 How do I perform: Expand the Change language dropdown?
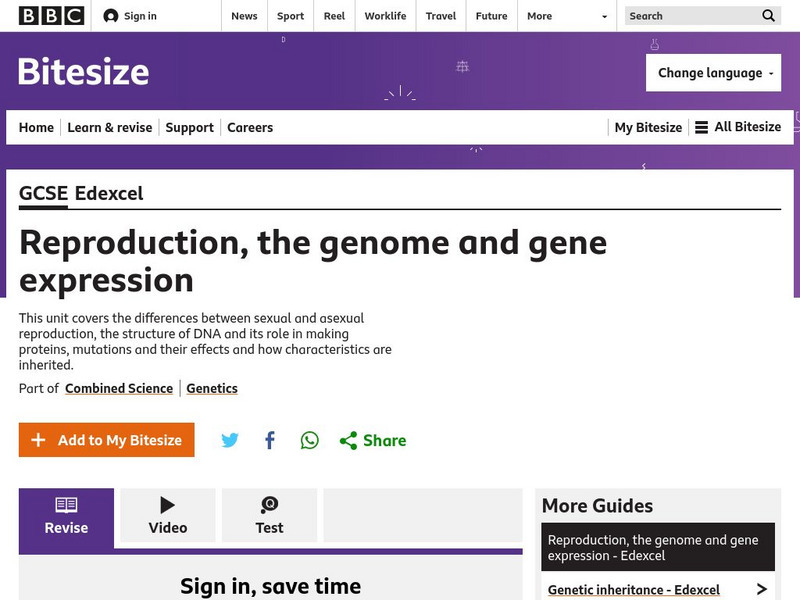pos(713,73)
